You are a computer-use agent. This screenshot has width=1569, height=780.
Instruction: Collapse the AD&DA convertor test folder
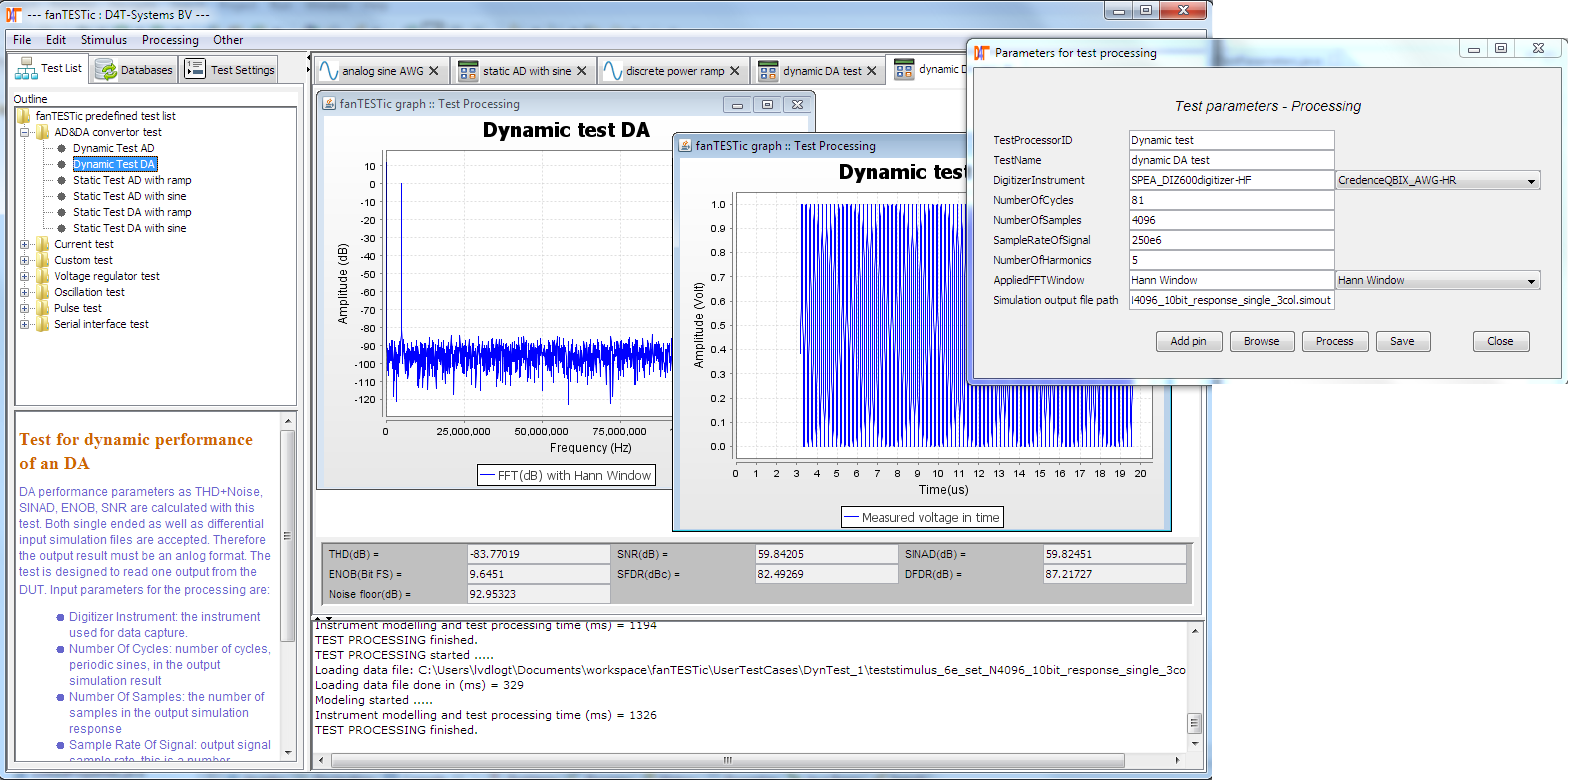click(x=25, y=132)
